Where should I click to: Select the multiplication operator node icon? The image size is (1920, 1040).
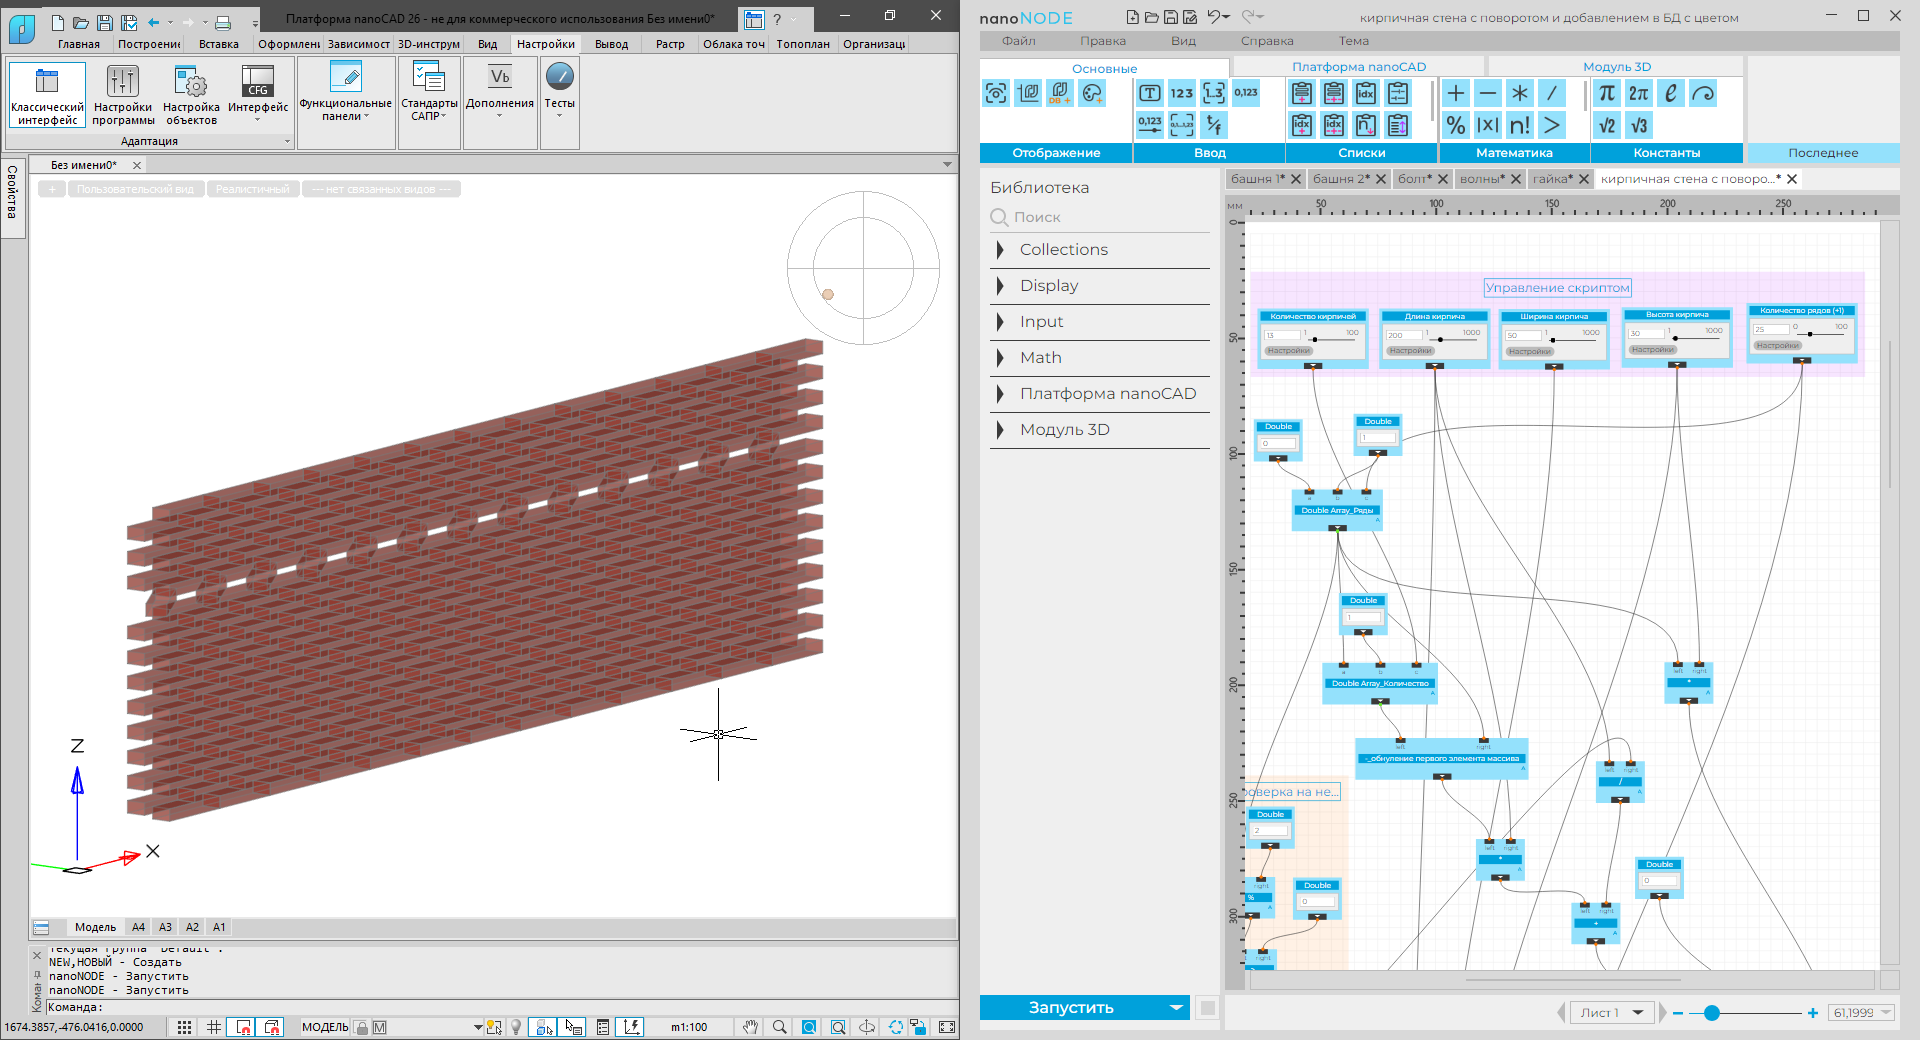point(1519,94)
